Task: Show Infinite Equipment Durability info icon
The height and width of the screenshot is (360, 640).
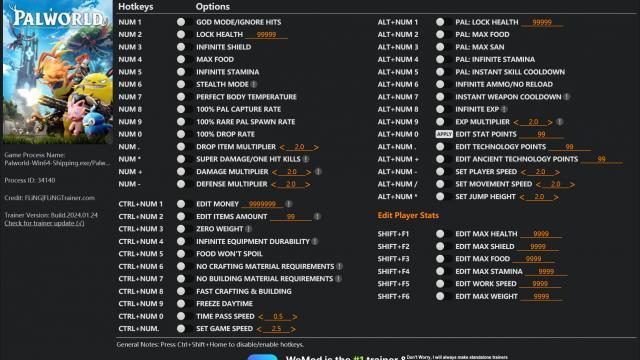Action: (x=315, y=242)
